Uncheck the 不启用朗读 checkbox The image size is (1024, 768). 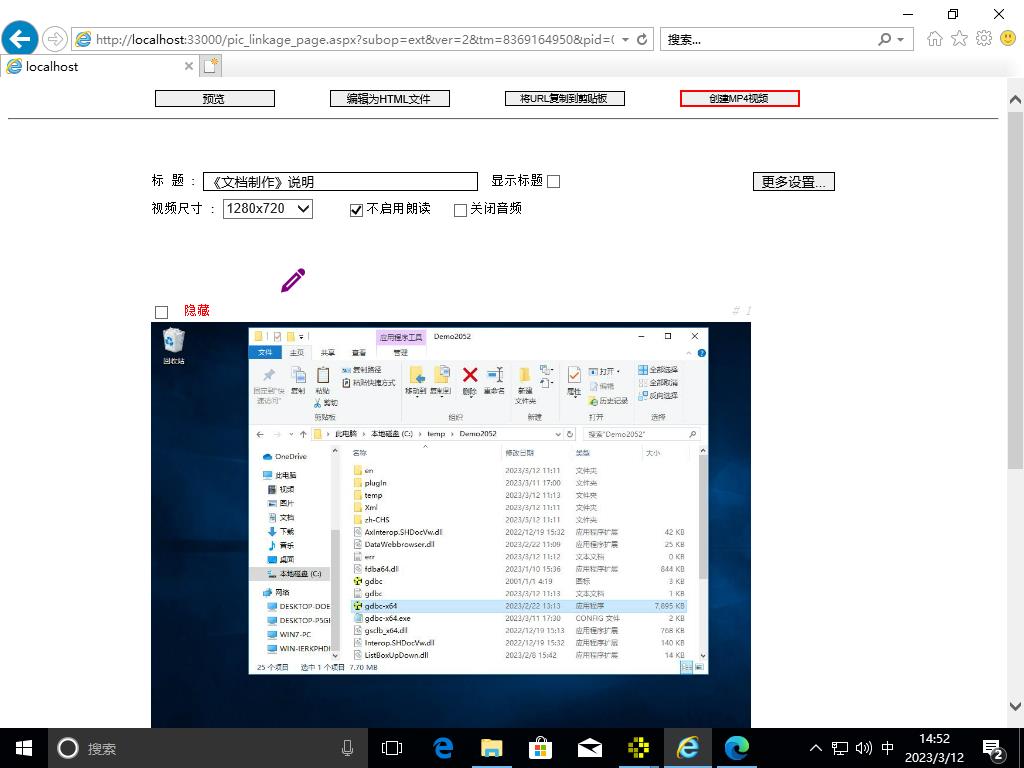point(356,210)
